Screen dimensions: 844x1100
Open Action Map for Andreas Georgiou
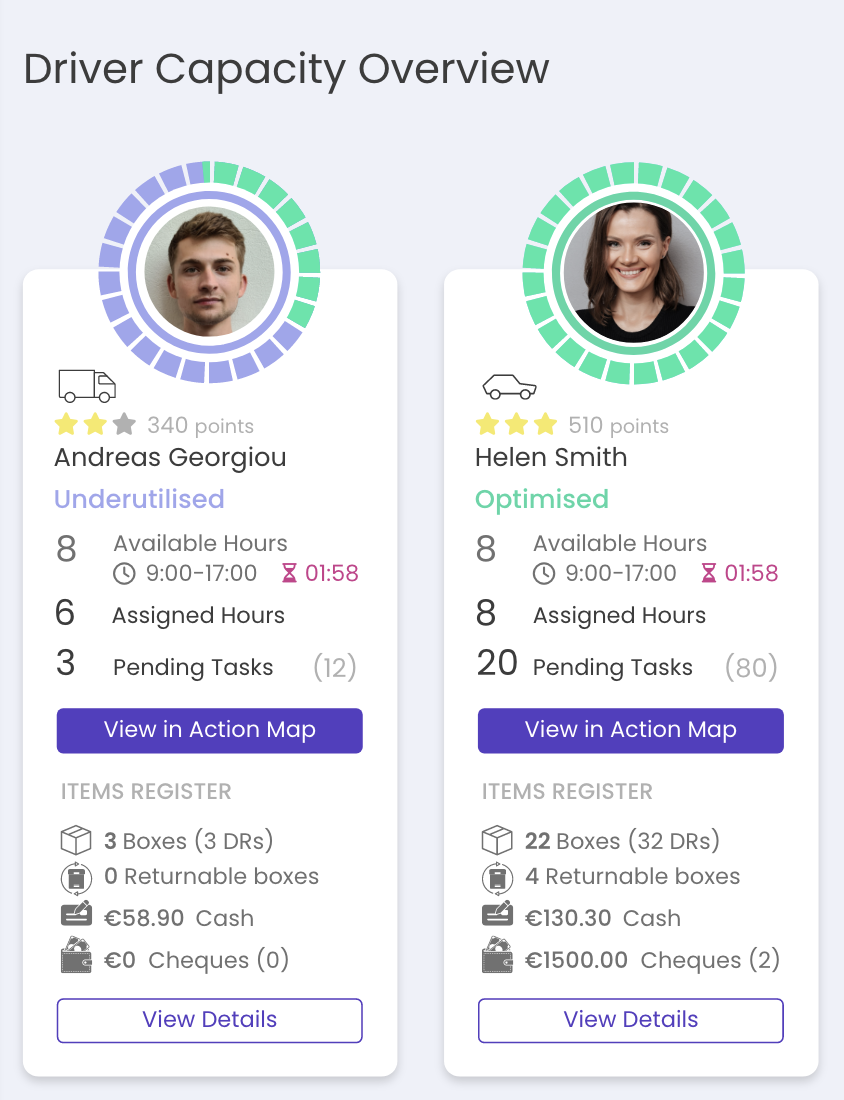coord(210,730)
